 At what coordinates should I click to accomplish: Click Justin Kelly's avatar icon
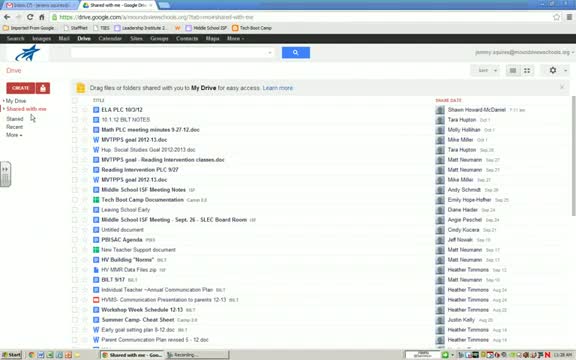(x=440, y=320)
